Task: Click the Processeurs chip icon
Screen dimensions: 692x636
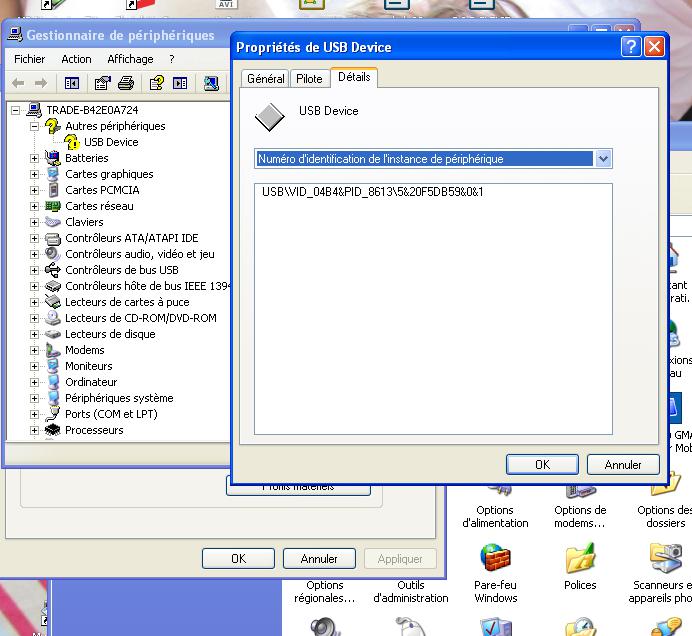Action: click(x=53, y=430)
